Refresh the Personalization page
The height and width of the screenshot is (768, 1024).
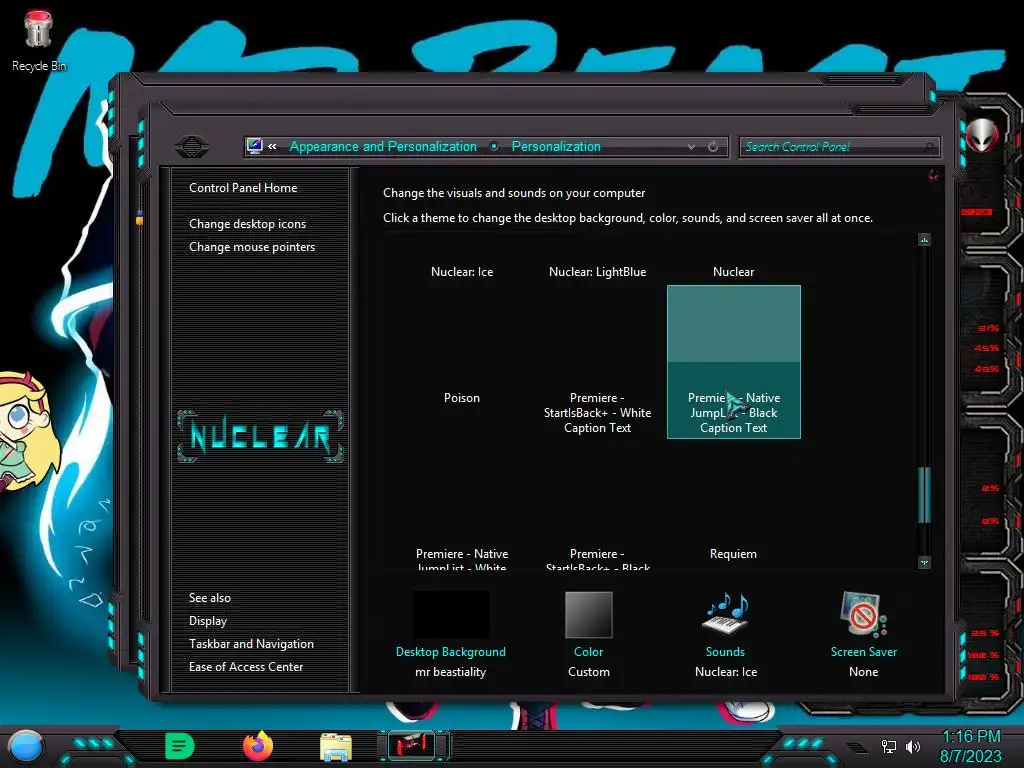pos(713,147)
